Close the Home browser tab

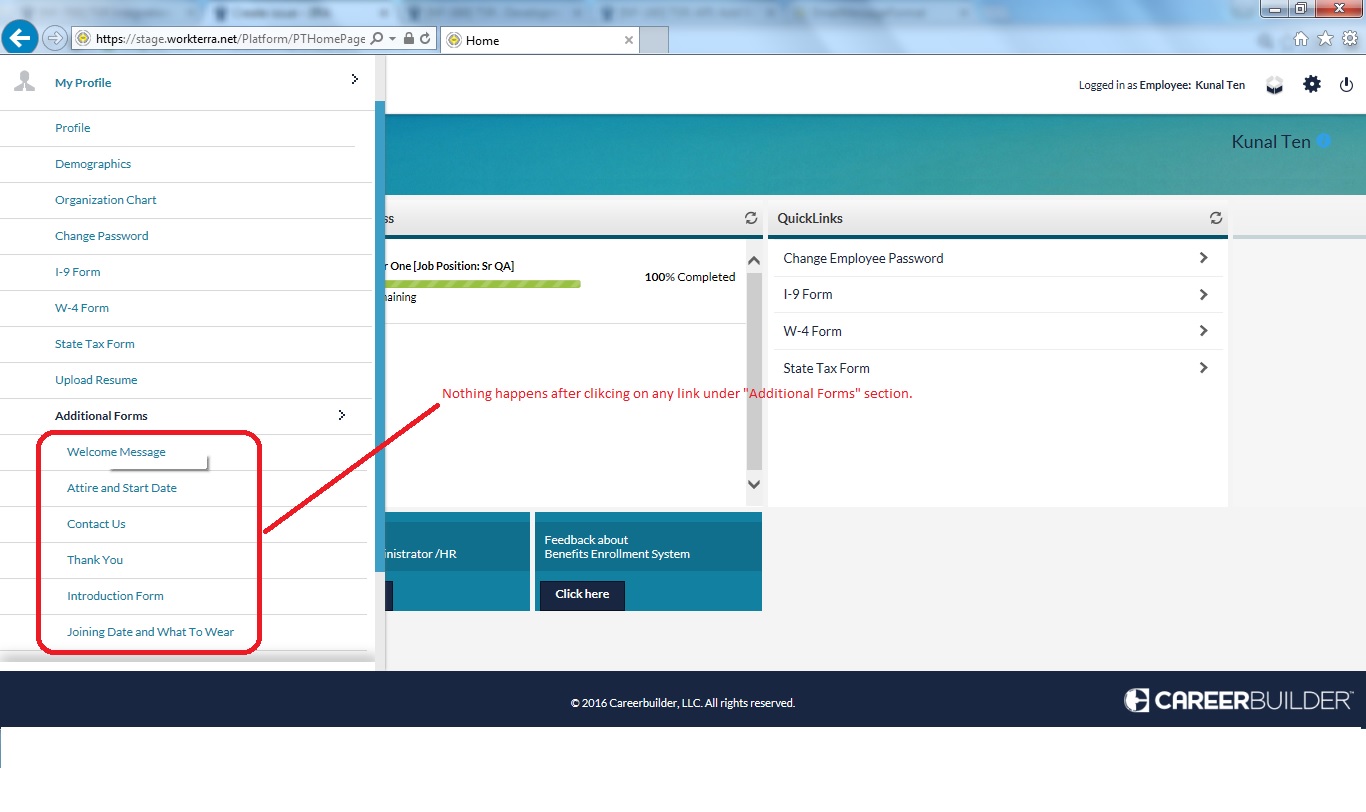[629, 40]
